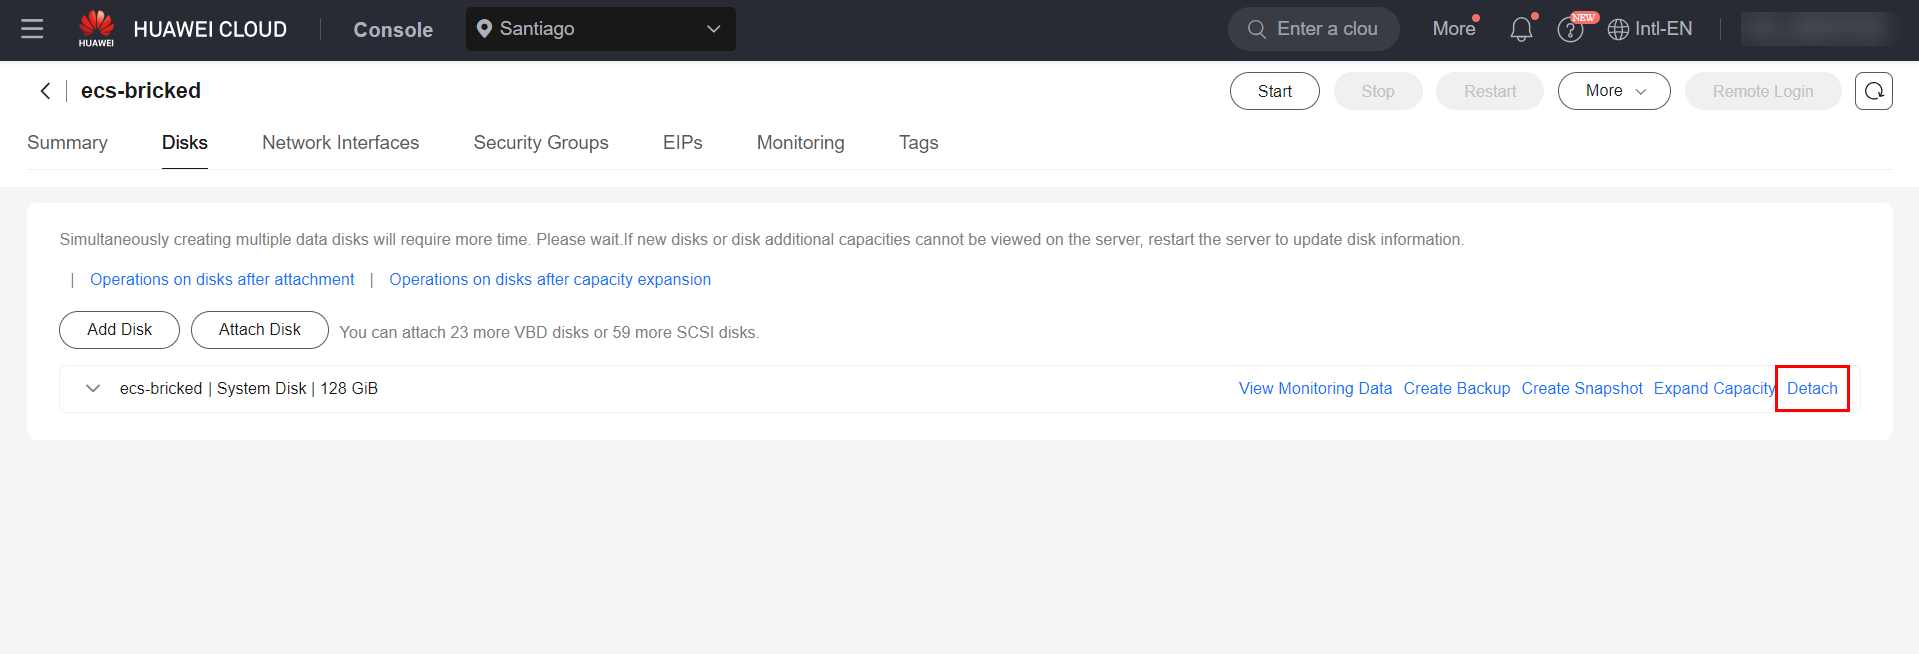Open the Monitoring tab
Screen dimensions: 1919x654
coord(800,143)
